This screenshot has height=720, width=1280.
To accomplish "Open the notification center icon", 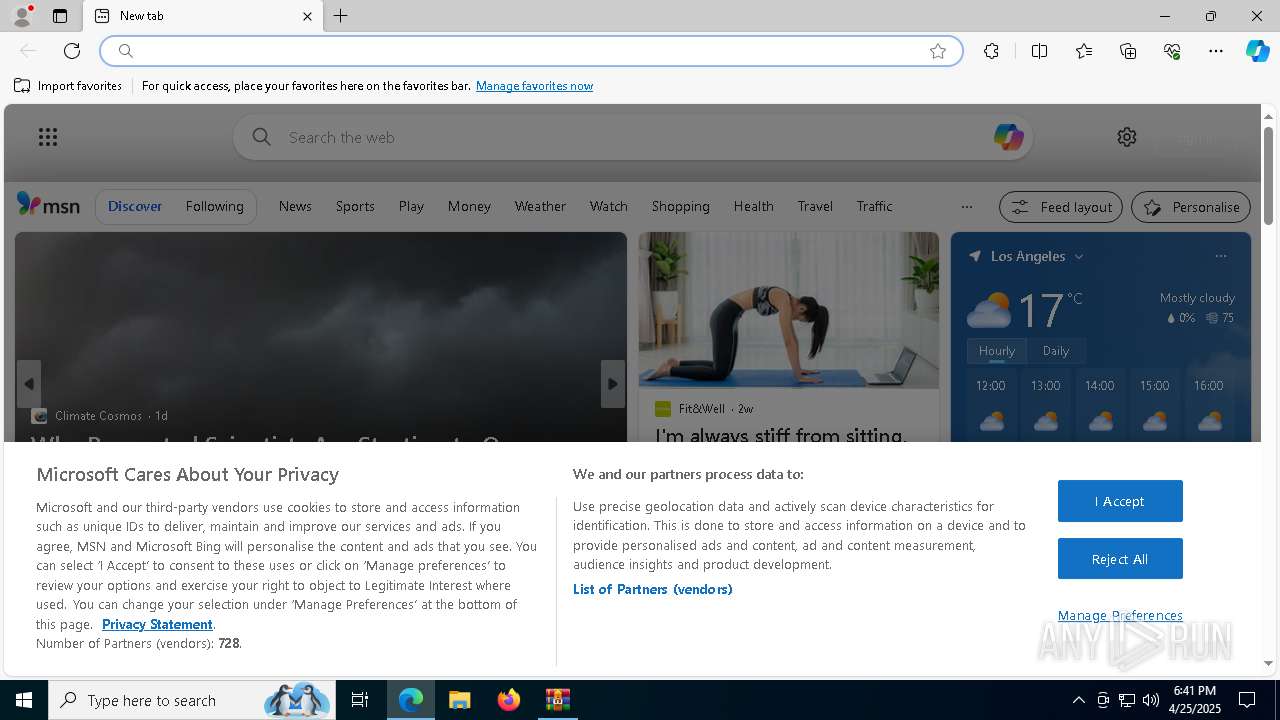I will pos(1247,700).
